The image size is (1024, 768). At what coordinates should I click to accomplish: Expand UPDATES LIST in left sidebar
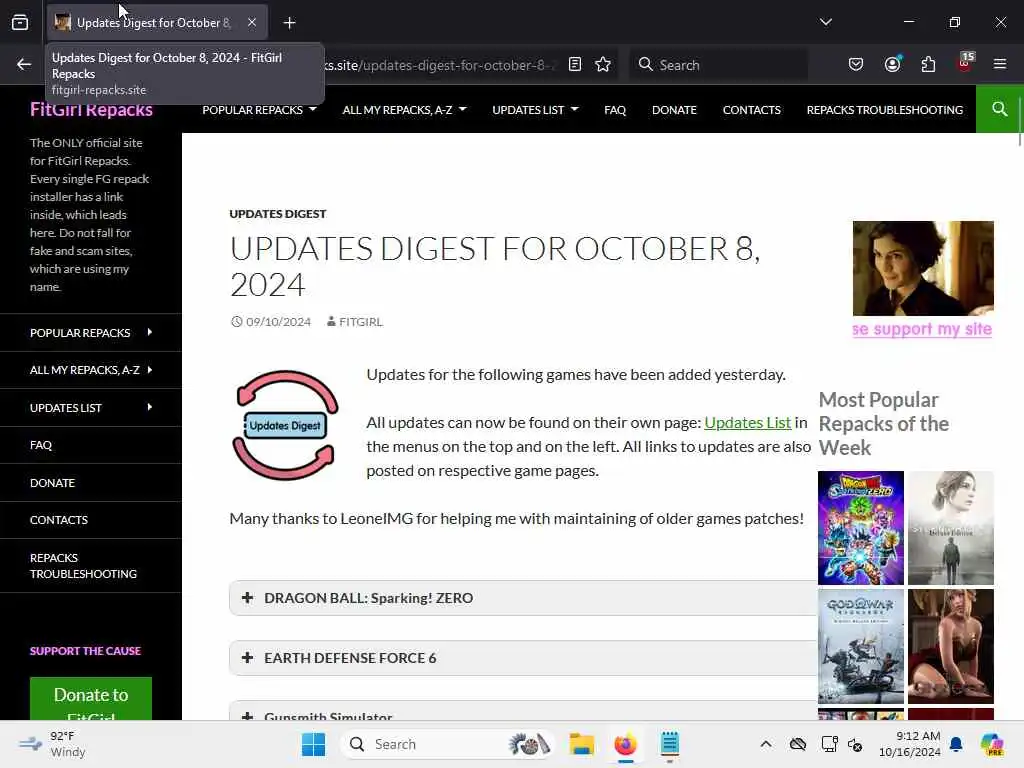(x=91, y=408)
